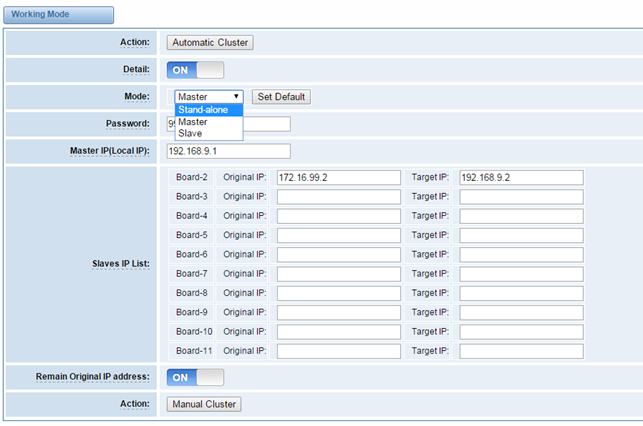Focus the Master IP field 192.168.9.1

[x=229, y=151]
